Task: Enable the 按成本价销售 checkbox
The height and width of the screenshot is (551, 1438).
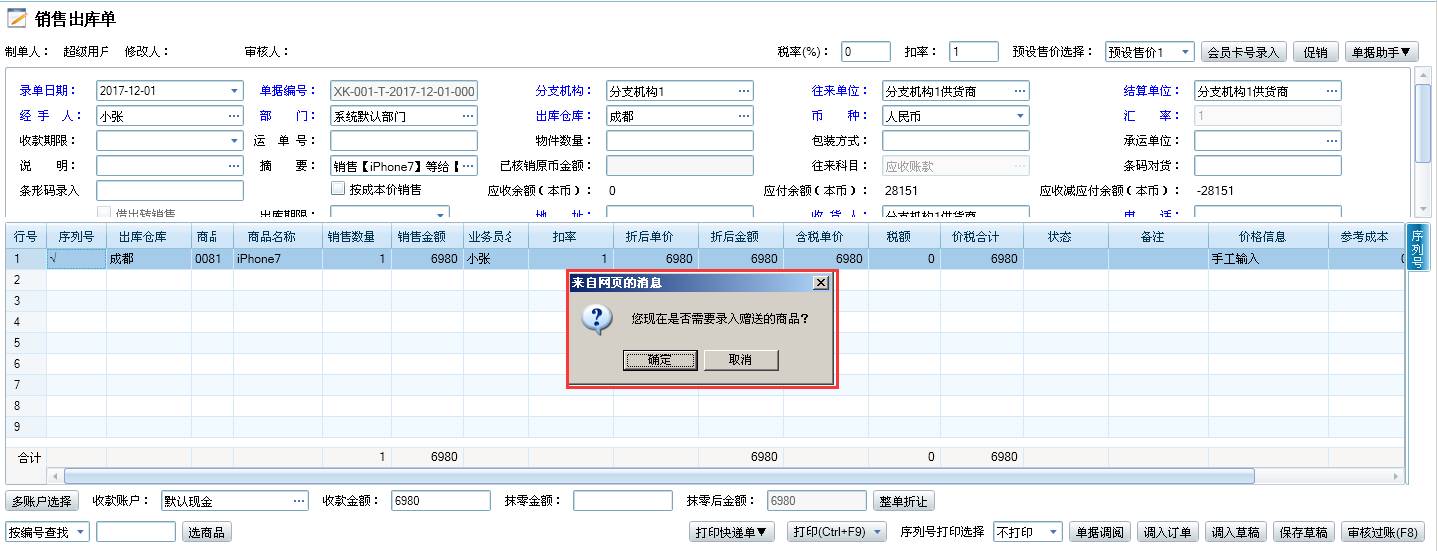Action: 338,188
